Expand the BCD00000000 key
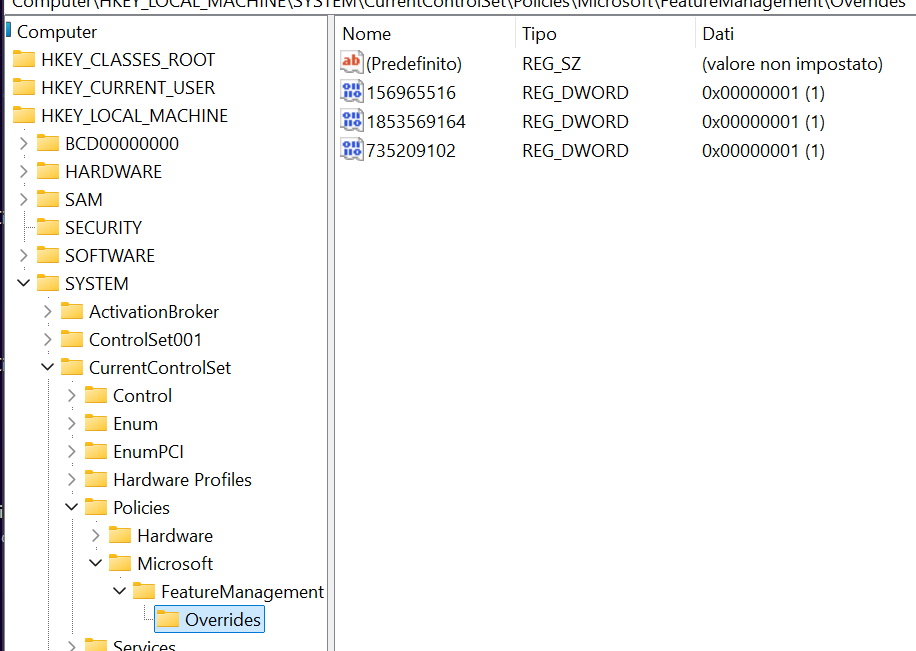 coord(23,143)
